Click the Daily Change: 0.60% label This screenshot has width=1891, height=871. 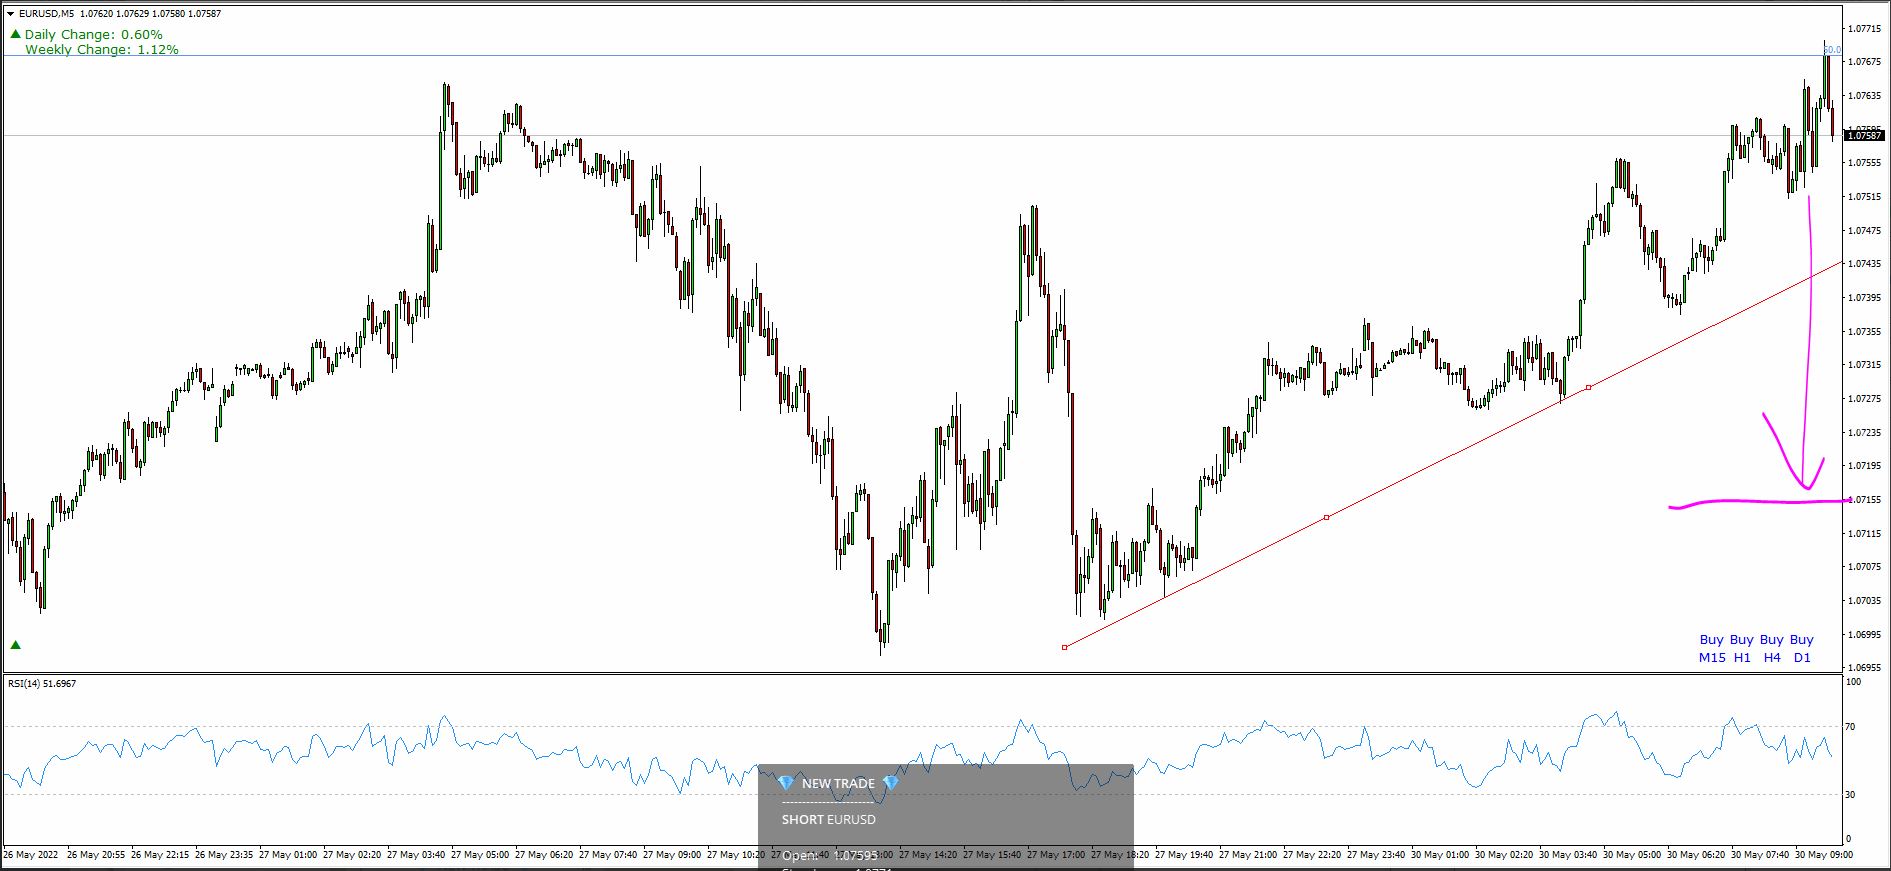(93, 34)
